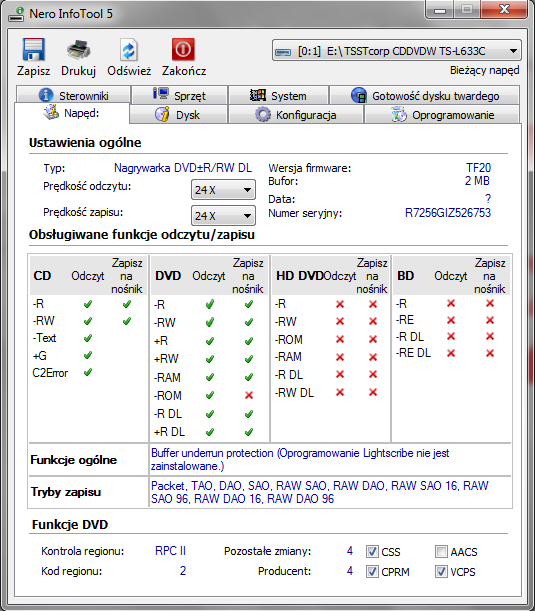
Task: Click the Kod regionu value 2
Action: 183,571
